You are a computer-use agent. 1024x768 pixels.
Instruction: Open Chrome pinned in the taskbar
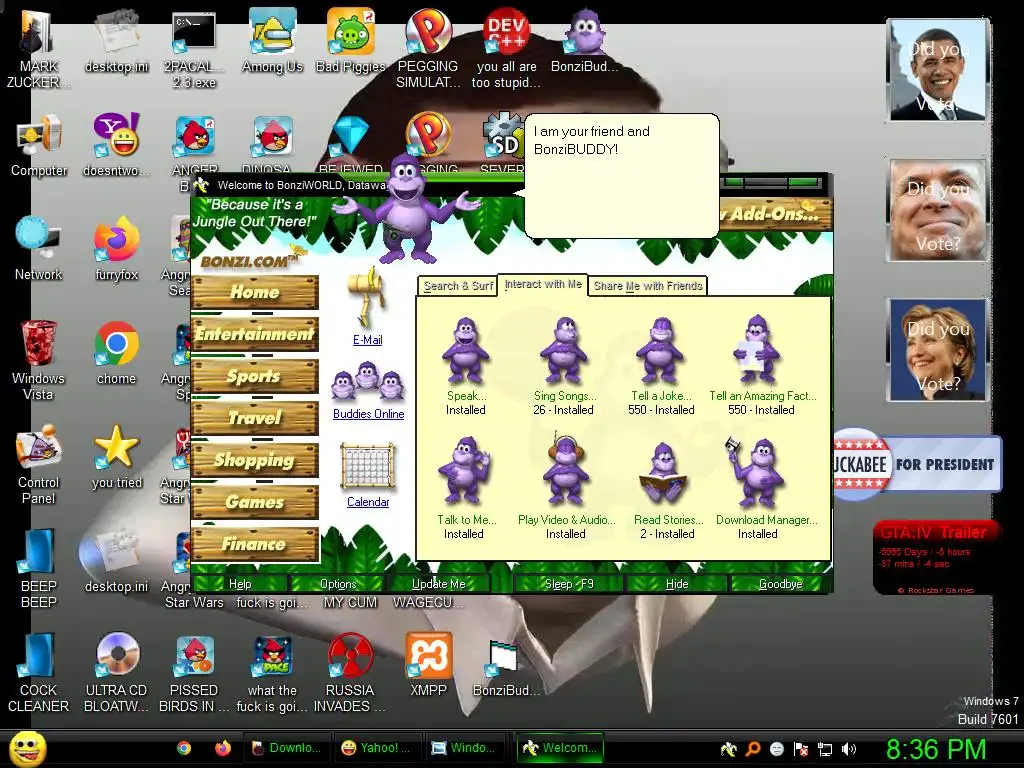click(184, 748)
